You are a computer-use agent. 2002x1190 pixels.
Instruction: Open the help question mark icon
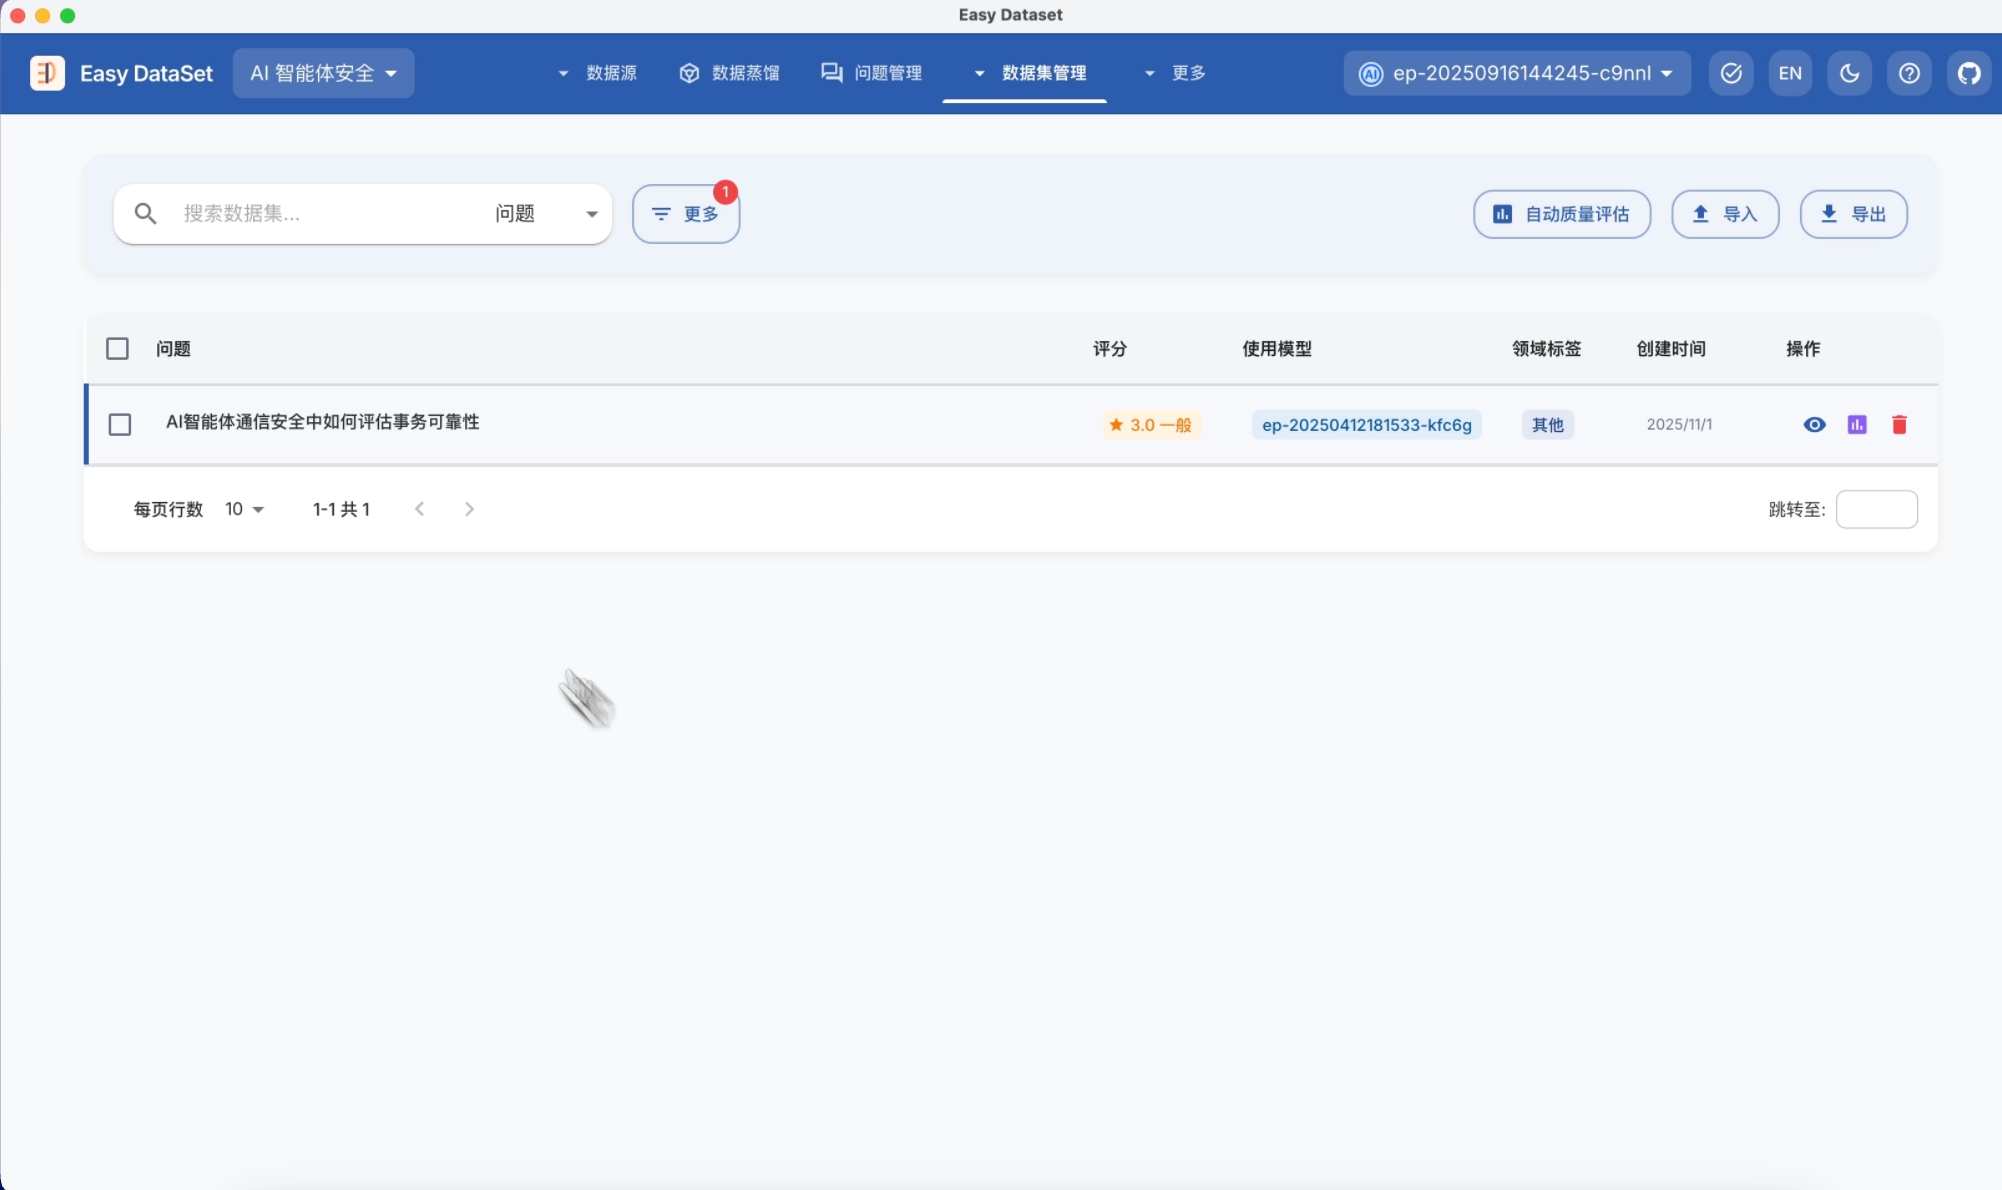1909,73
